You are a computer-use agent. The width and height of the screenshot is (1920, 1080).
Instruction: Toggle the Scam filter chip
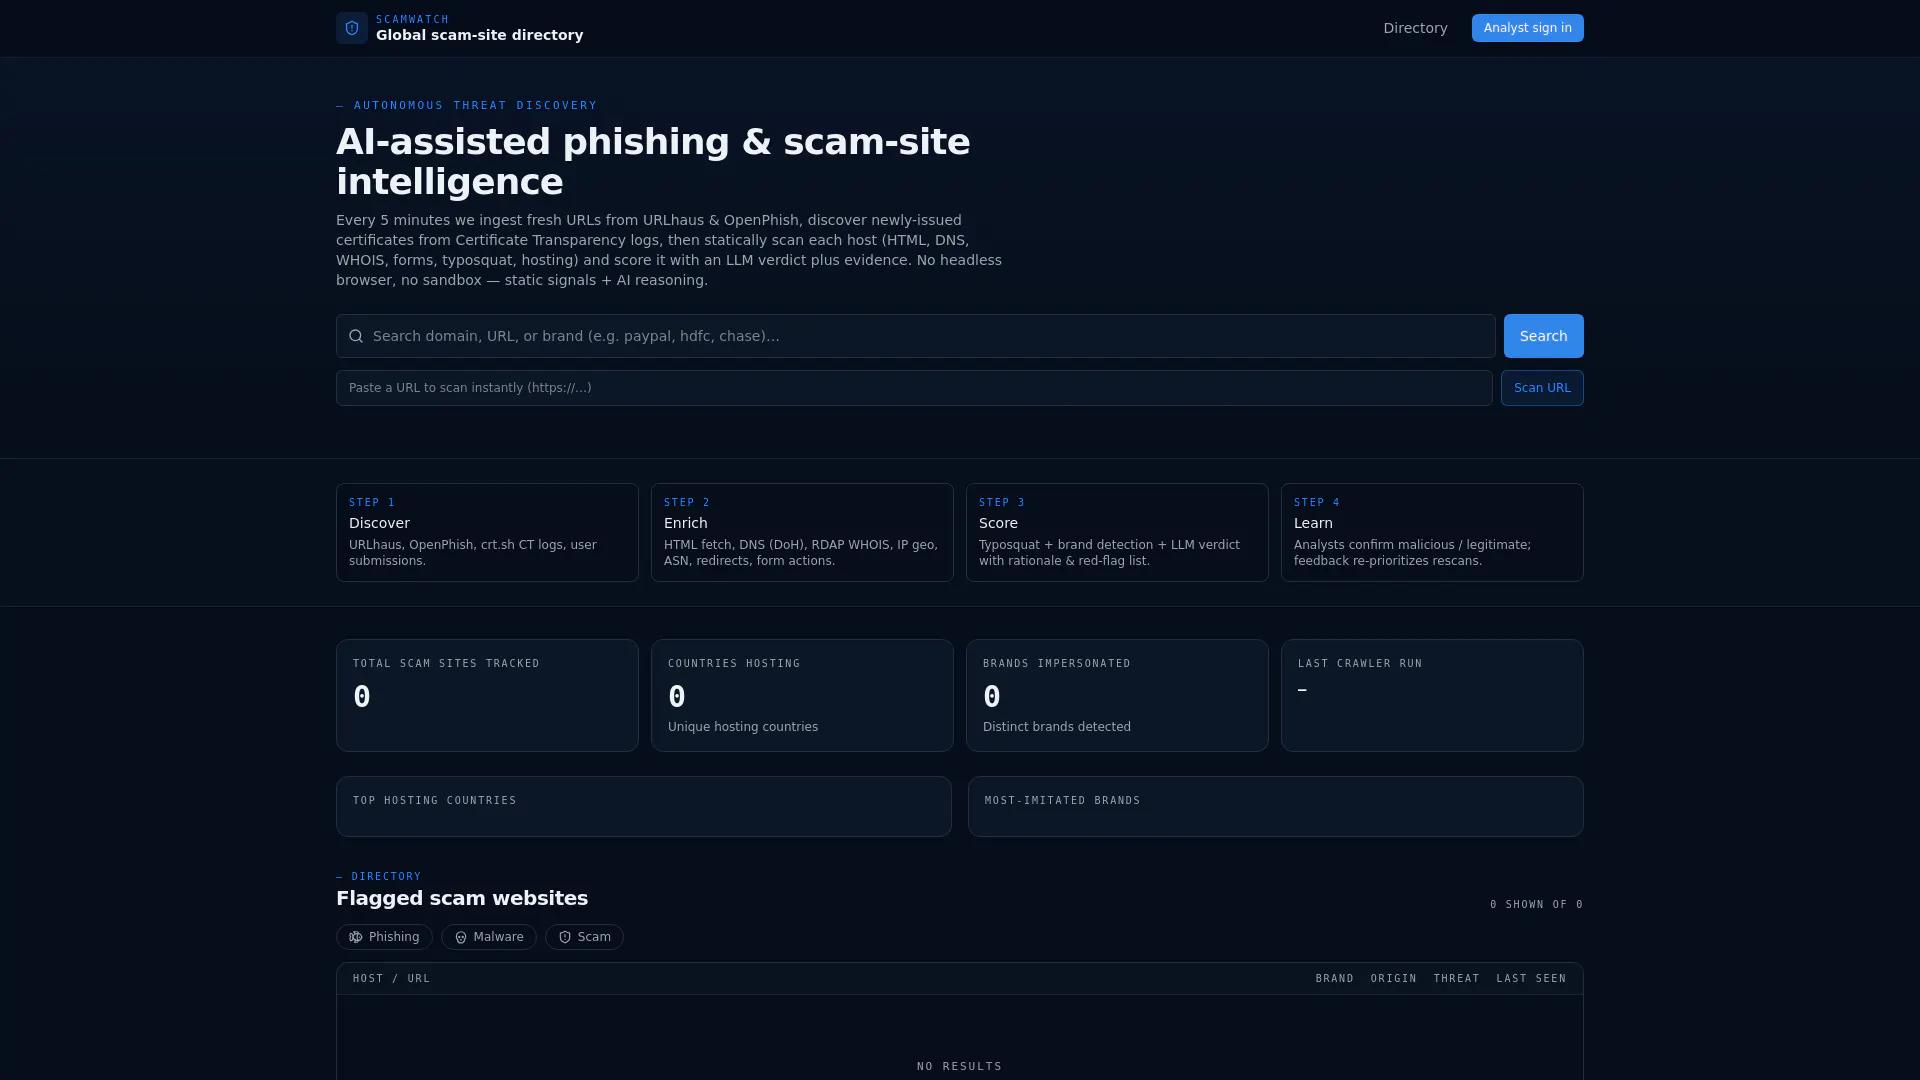pos(584,937)
